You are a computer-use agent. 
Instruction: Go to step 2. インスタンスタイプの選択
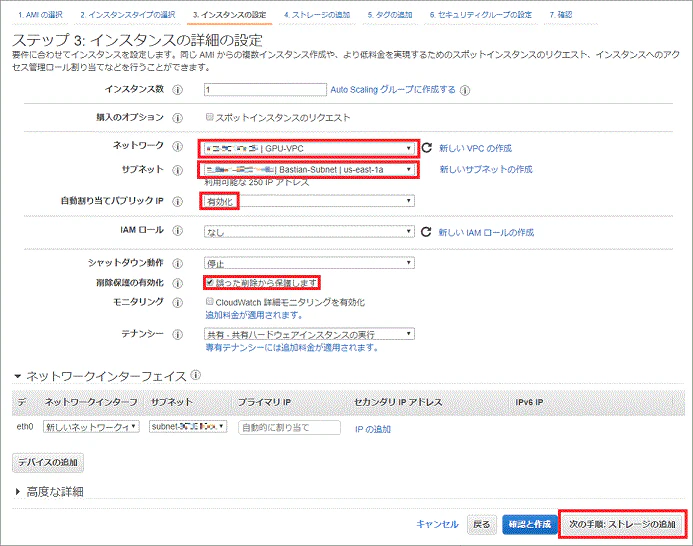(128, 15)
